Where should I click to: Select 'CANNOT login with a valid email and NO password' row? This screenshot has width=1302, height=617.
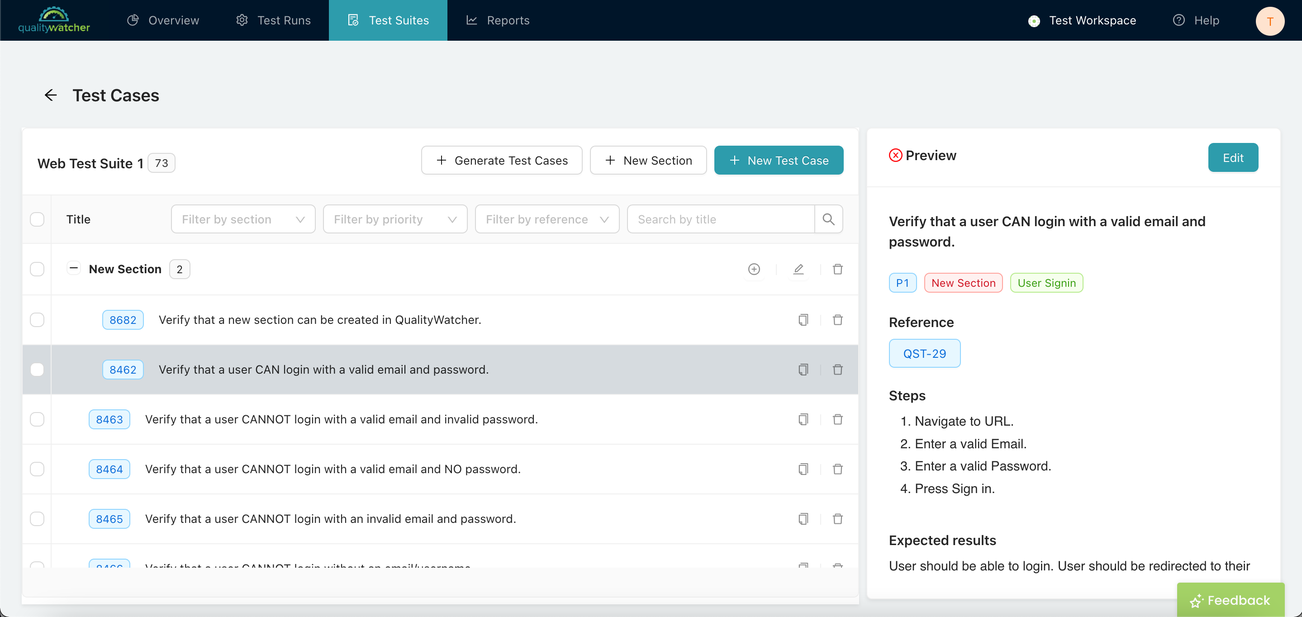tap(440, 469)
